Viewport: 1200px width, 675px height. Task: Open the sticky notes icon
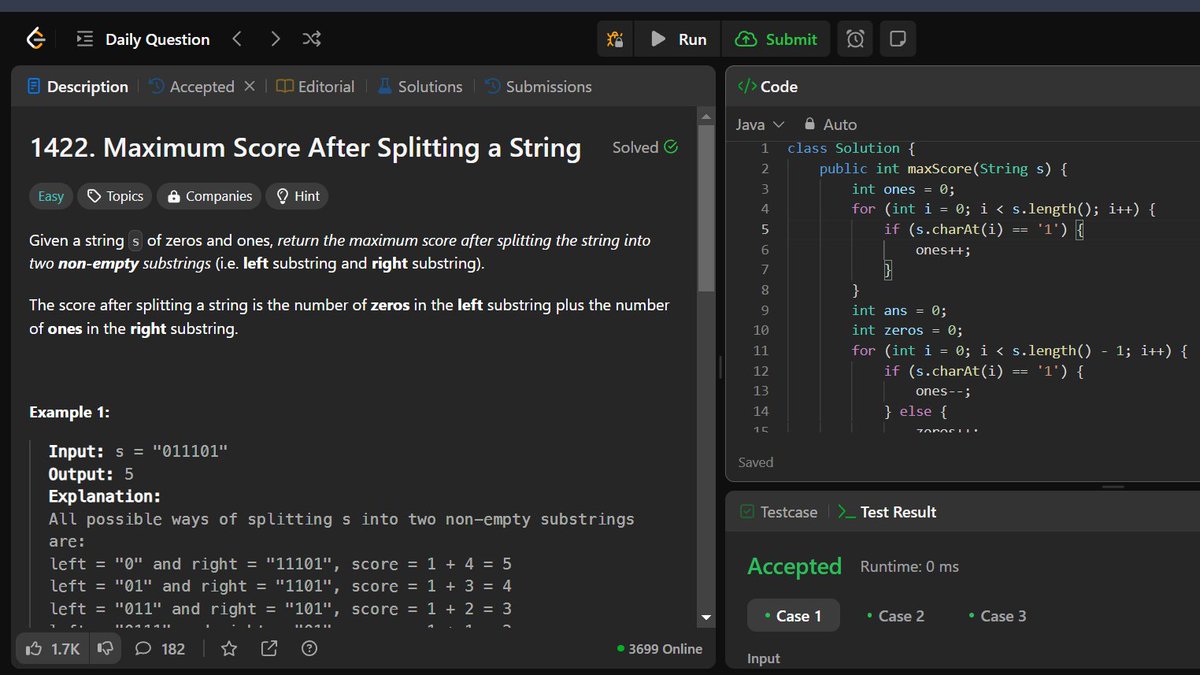coord(898,39)
